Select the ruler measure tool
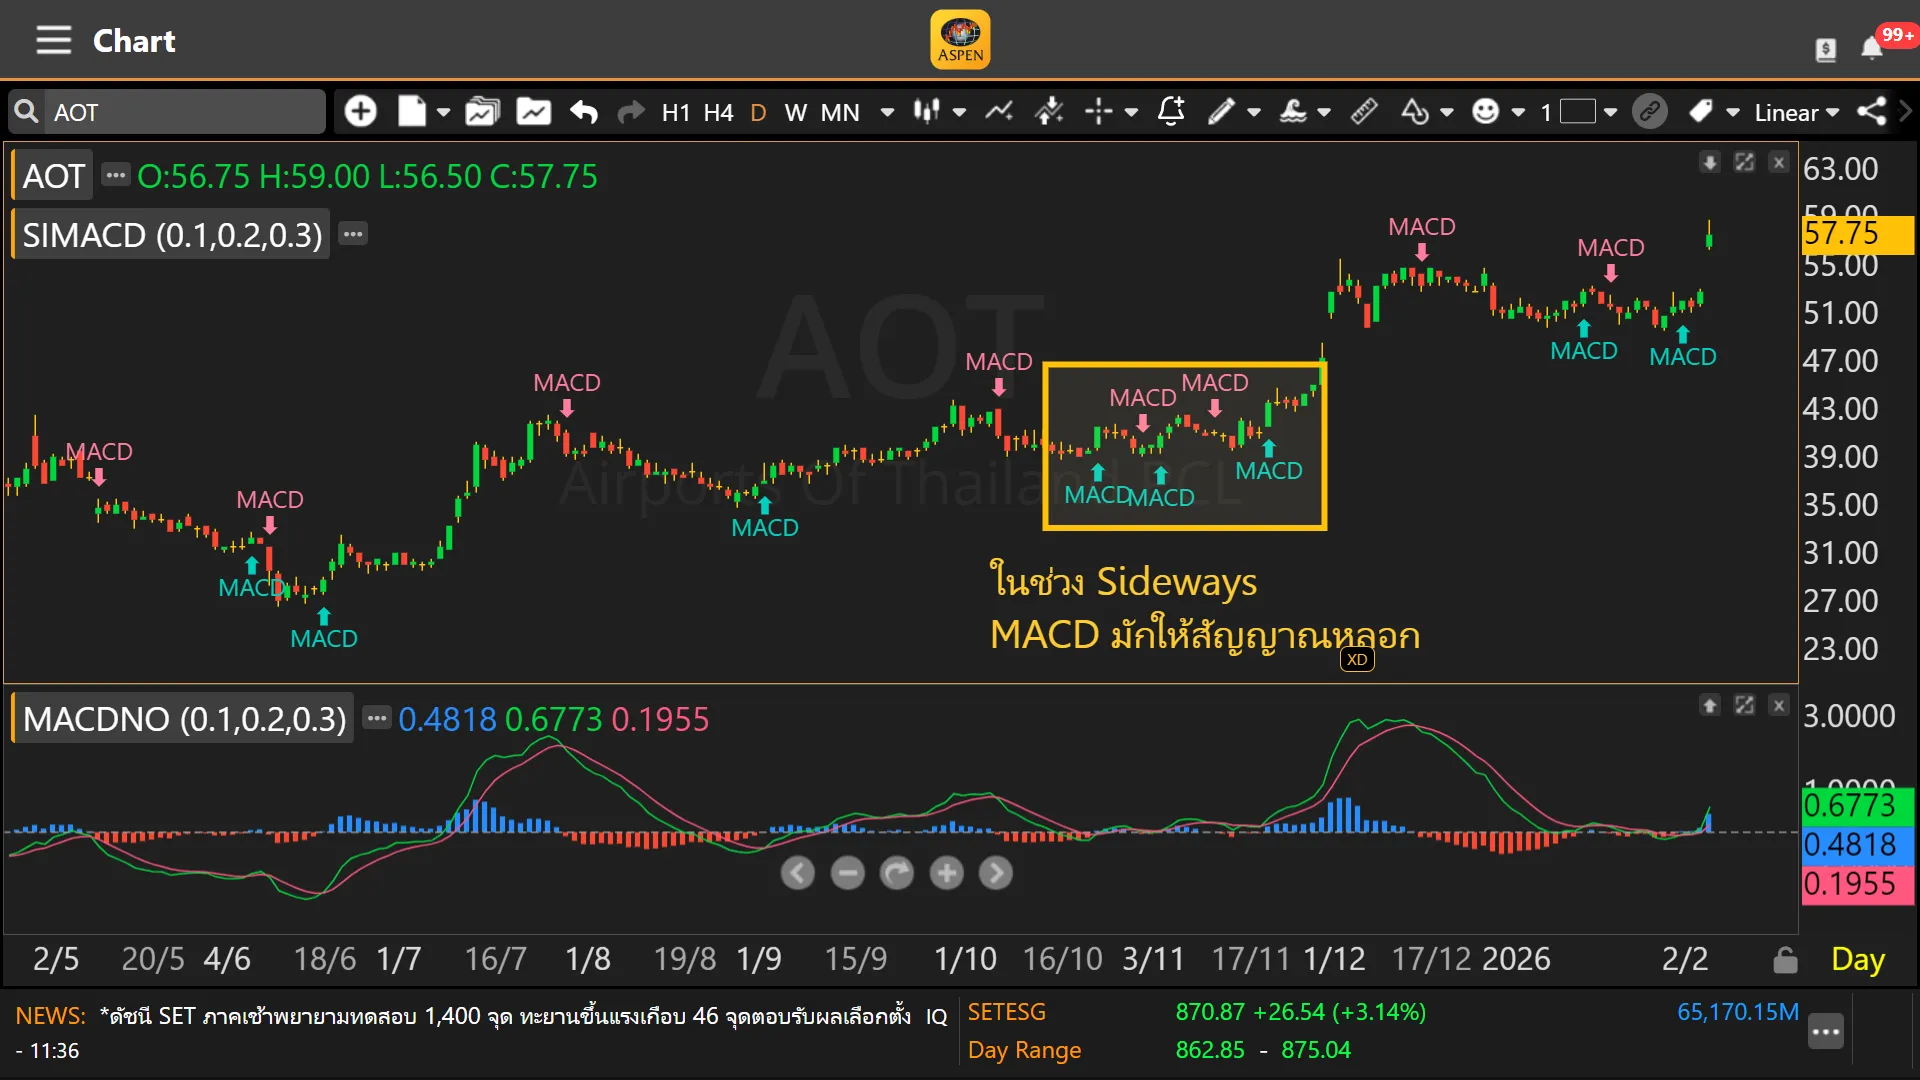The height and width of the screenshot is (1080, 1920). tap(1364, 111)
